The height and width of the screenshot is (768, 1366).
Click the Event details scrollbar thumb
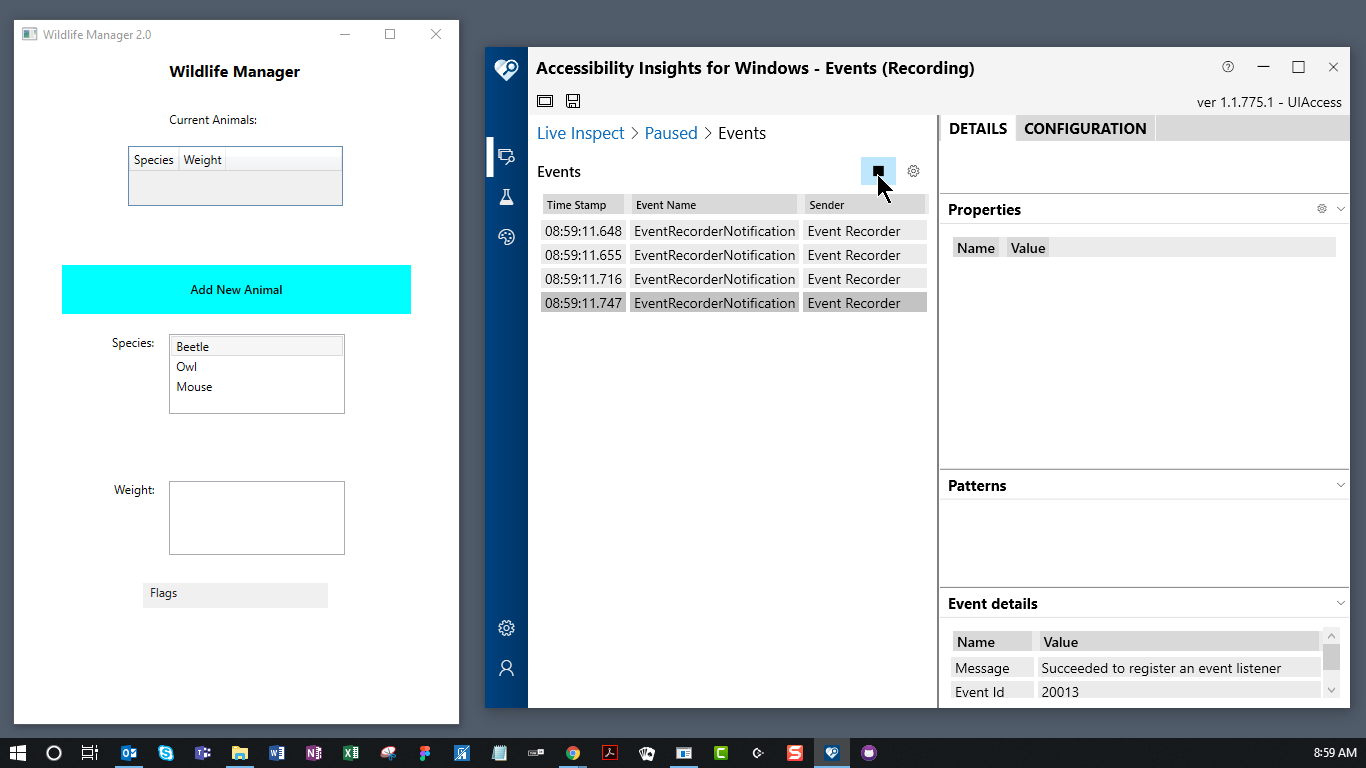(x=1331, y=657)
